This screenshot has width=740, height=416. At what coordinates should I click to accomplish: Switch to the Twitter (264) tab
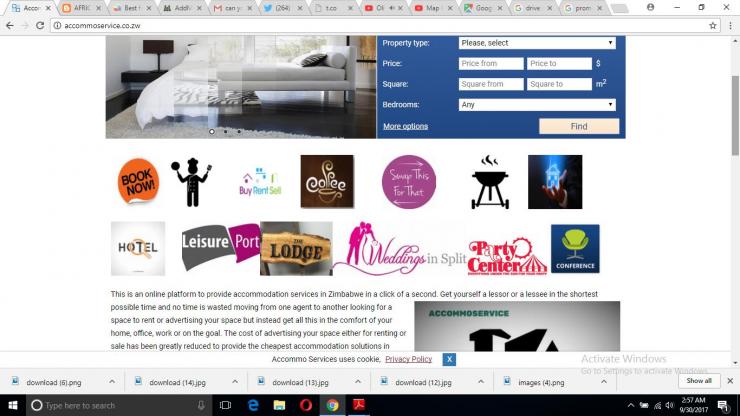coord(282,8)
